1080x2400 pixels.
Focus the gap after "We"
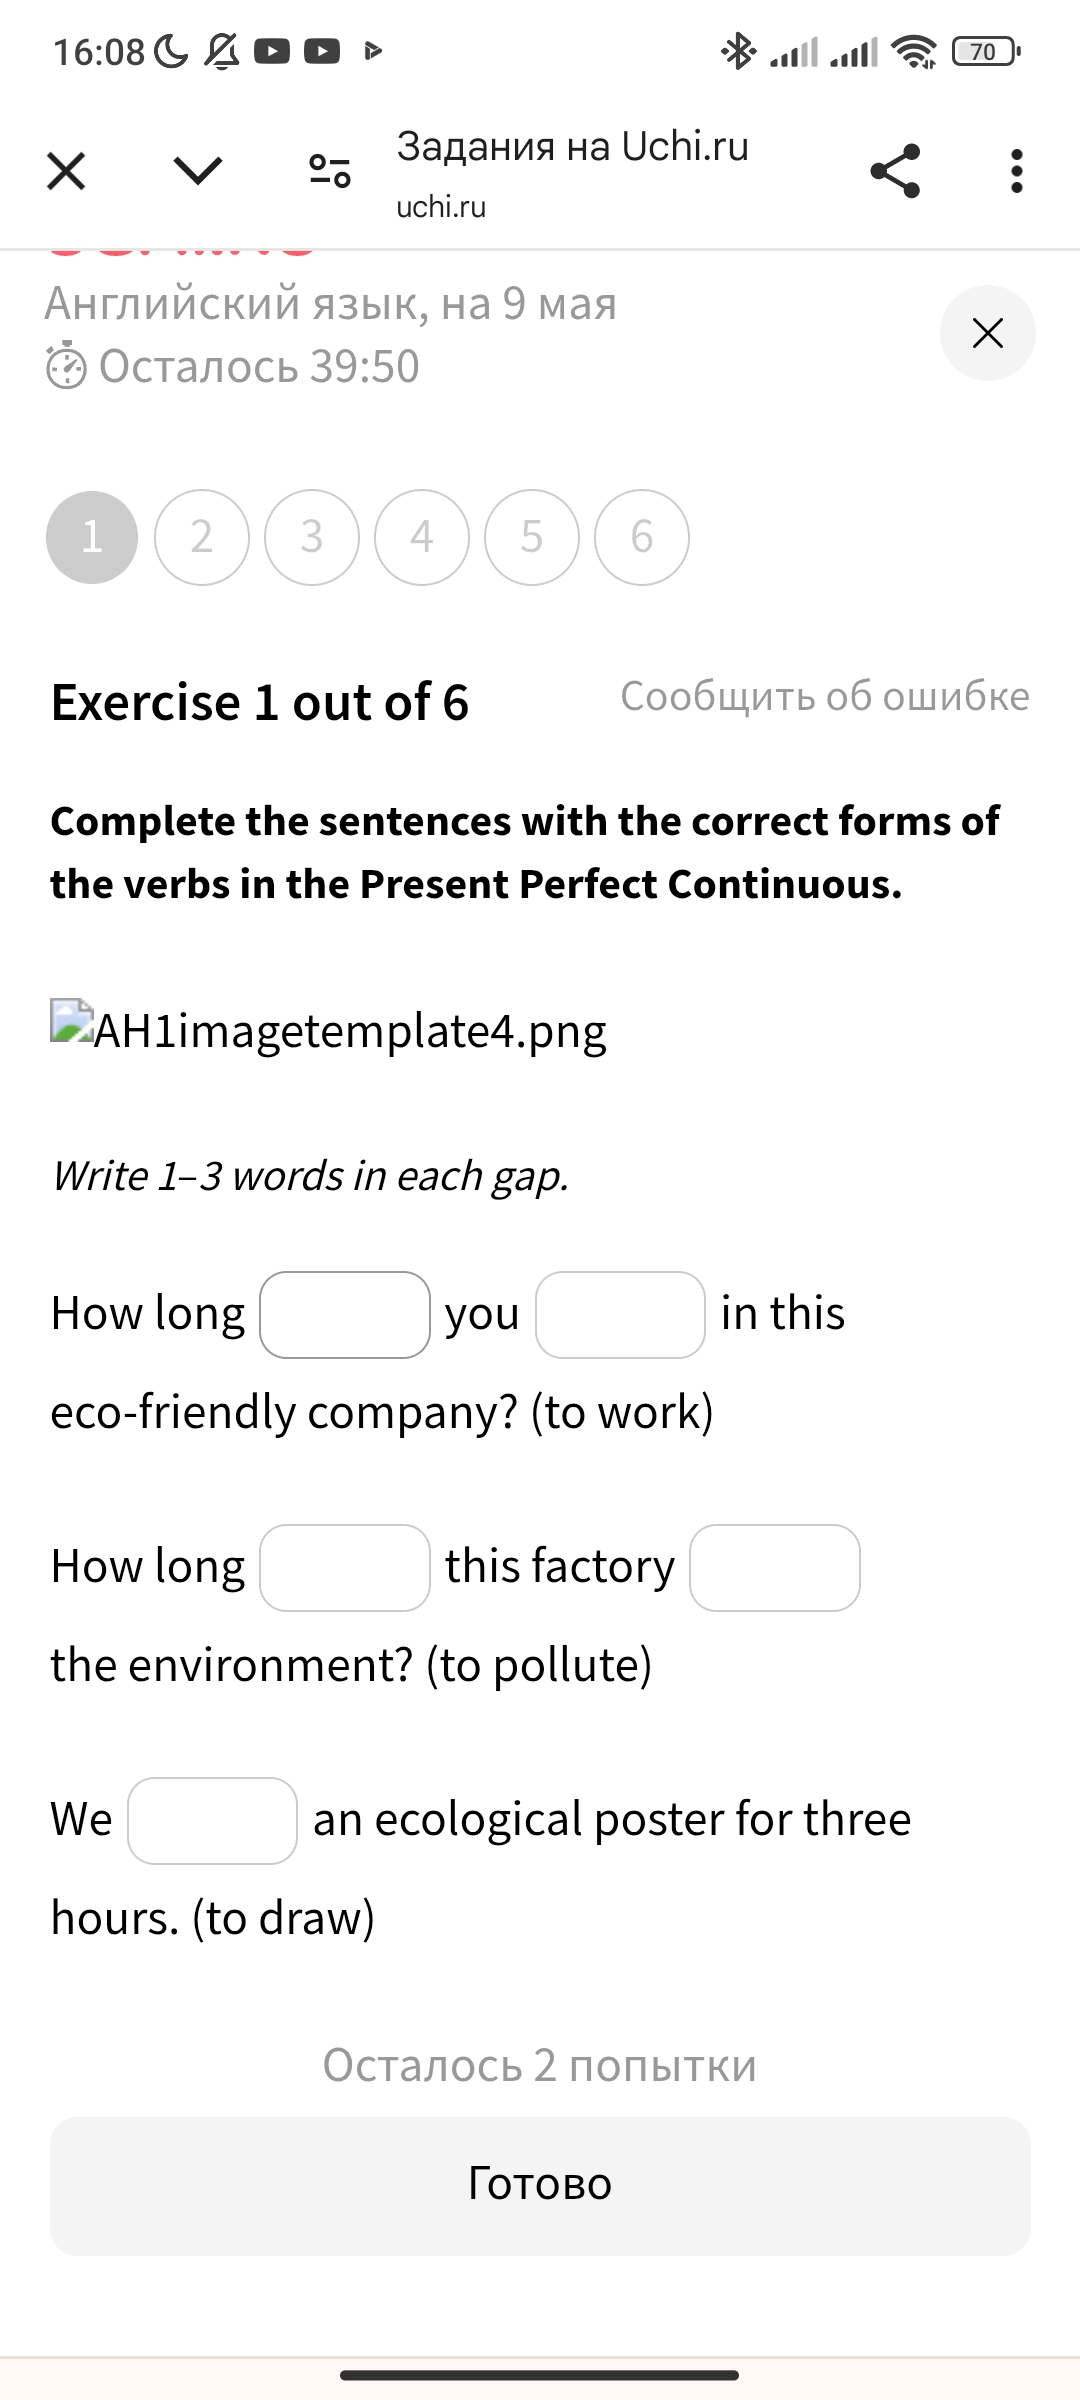(x=212, y=1821)
